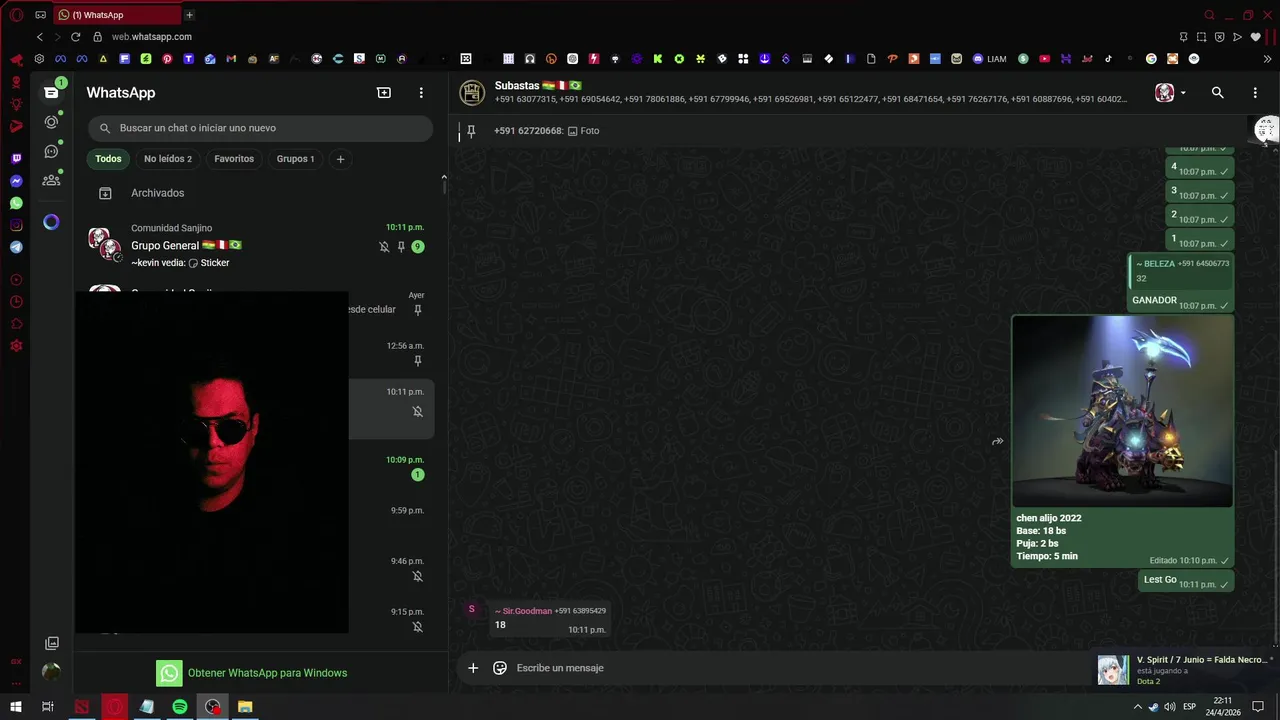Go back in browser history
Viewport: 1280px width, 720px height.
click(x=40, y=36)
